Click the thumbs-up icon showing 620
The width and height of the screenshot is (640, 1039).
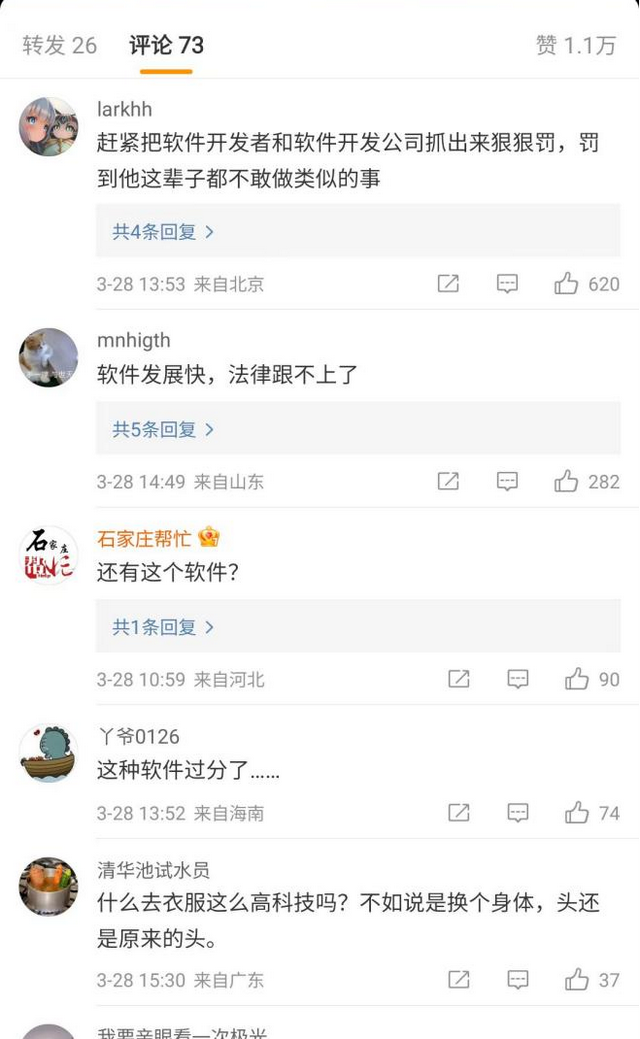pyautogui.click(x=565, y=284)
